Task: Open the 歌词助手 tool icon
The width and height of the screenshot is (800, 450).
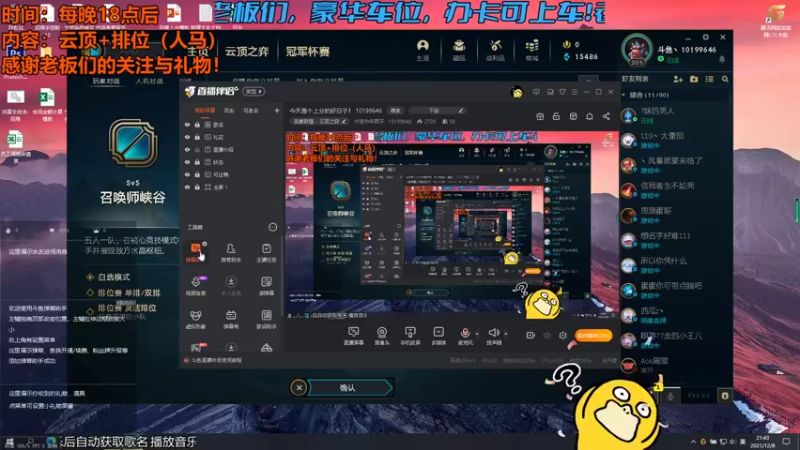Action: pos(266,319)
